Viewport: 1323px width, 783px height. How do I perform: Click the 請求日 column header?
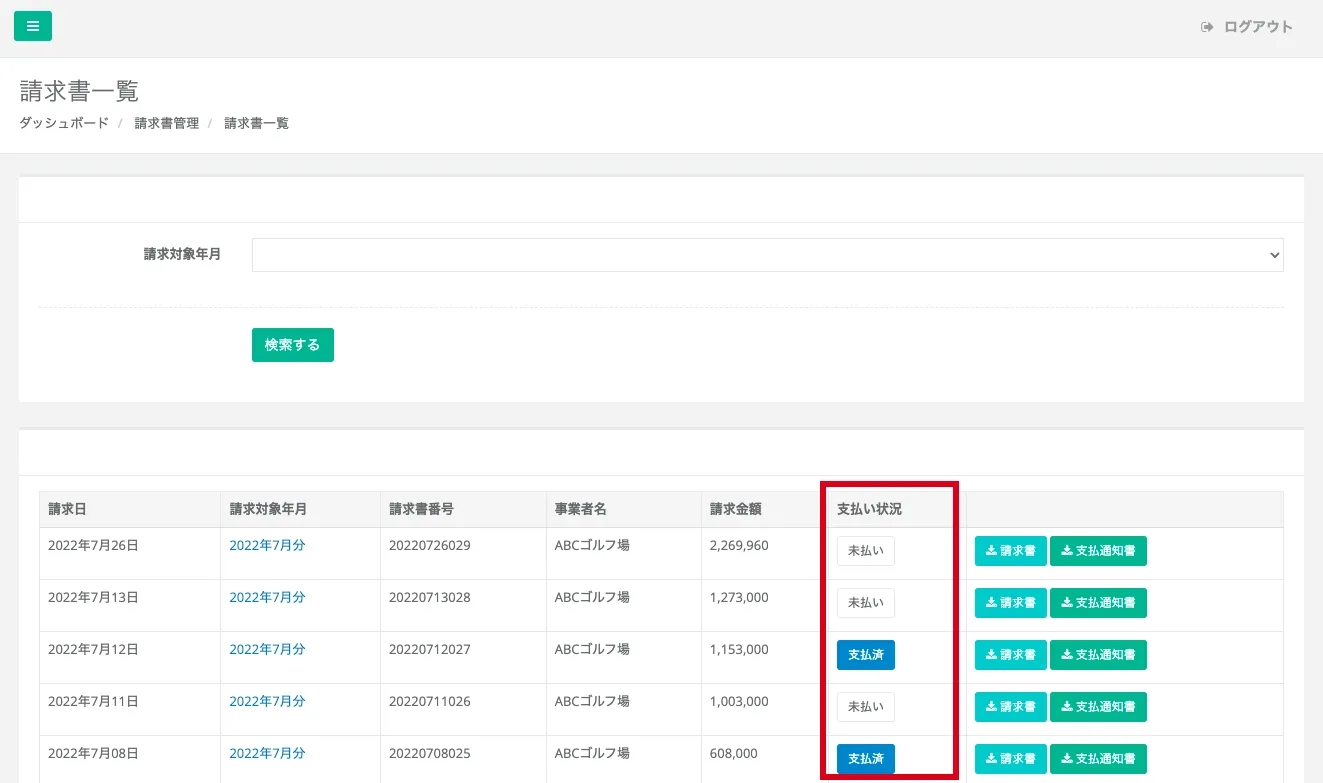tap(67, 509)
